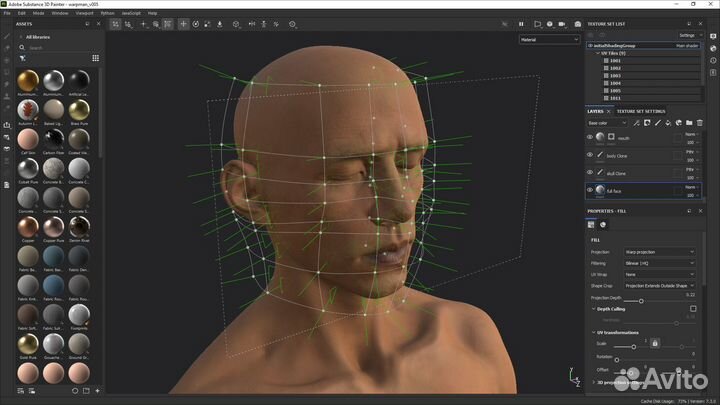Open the Texture Set List Settings dropdown

[690, 35]
